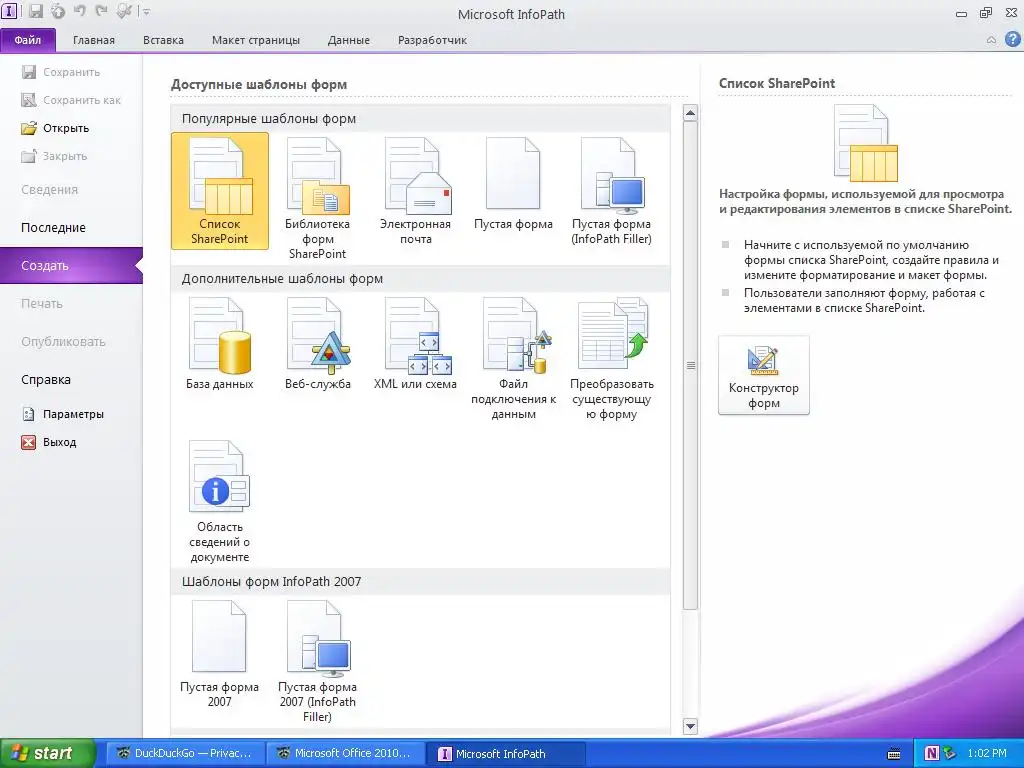
Task: Open the Справка section
Action: (71, 379)
